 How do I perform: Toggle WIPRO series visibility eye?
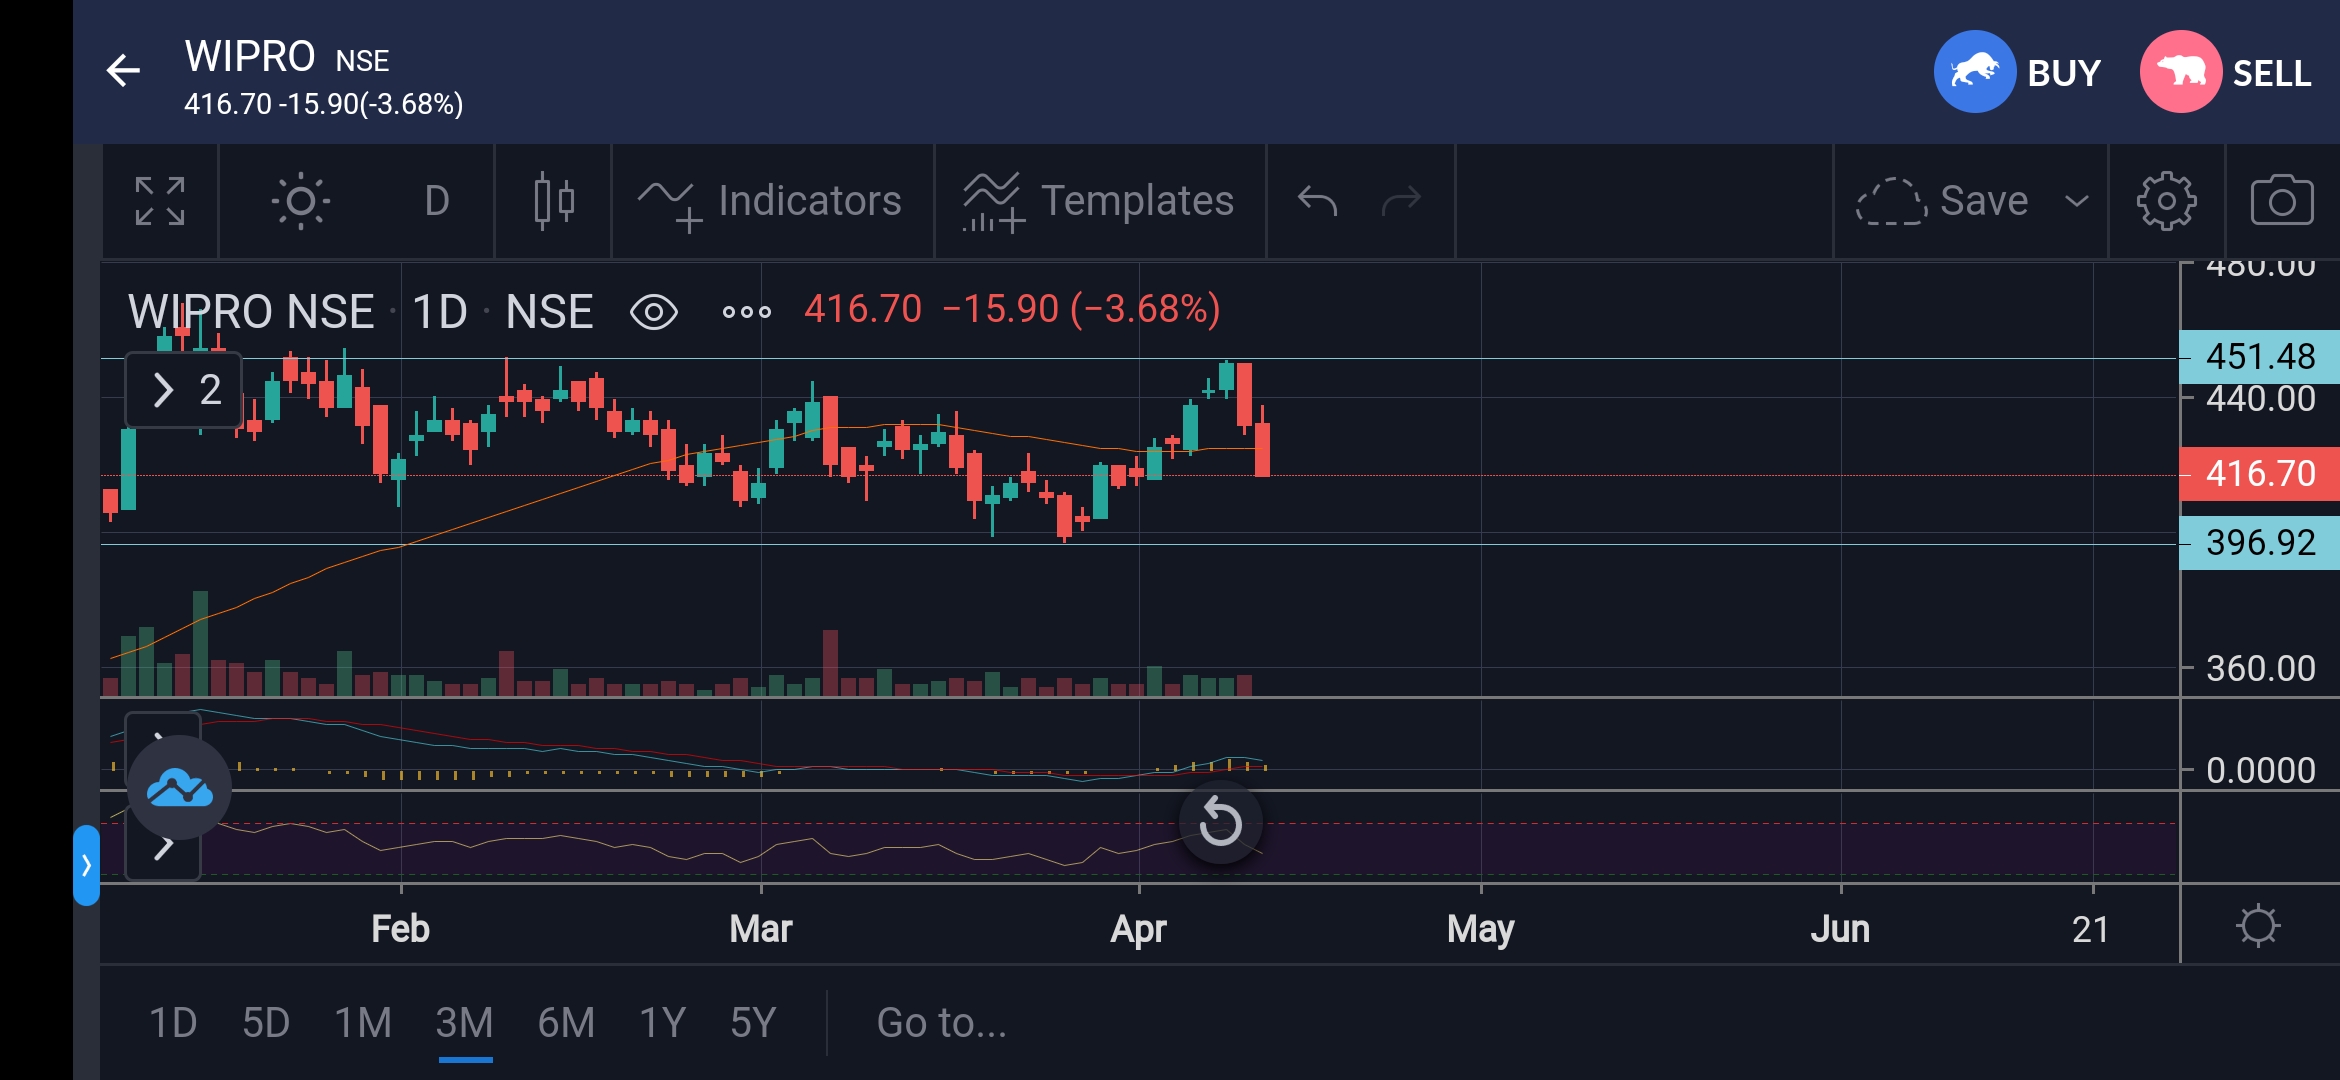tap(654, 312)
